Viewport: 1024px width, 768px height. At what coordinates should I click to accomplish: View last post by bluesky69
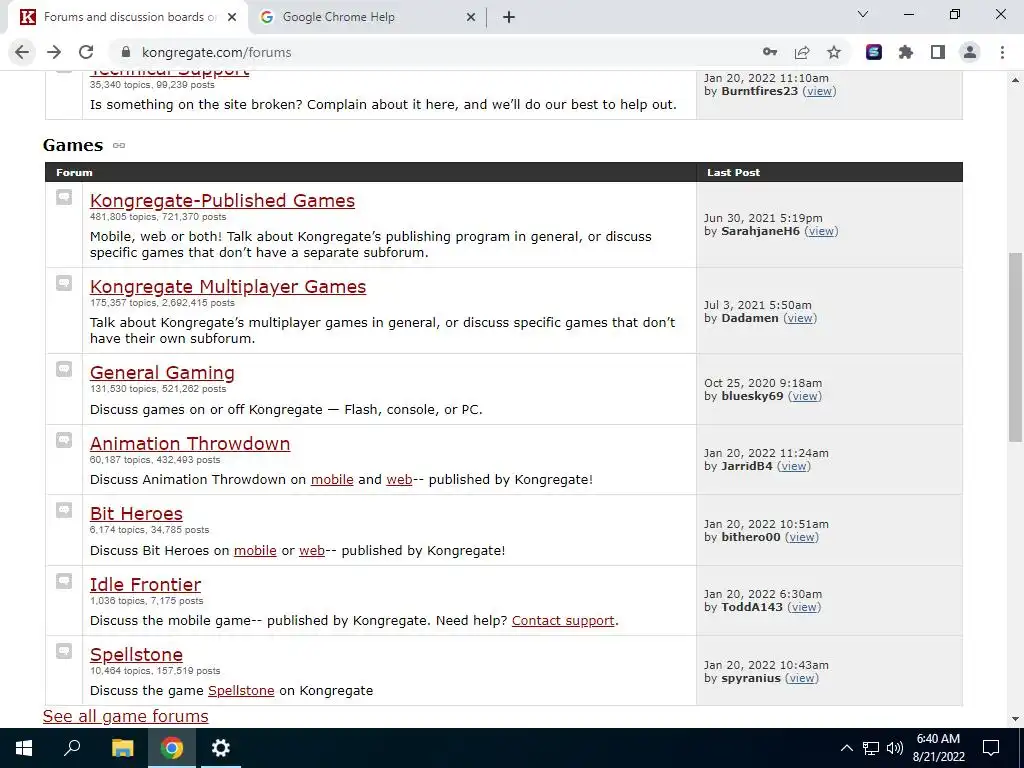pyautogui.click(x=805, y=396)
